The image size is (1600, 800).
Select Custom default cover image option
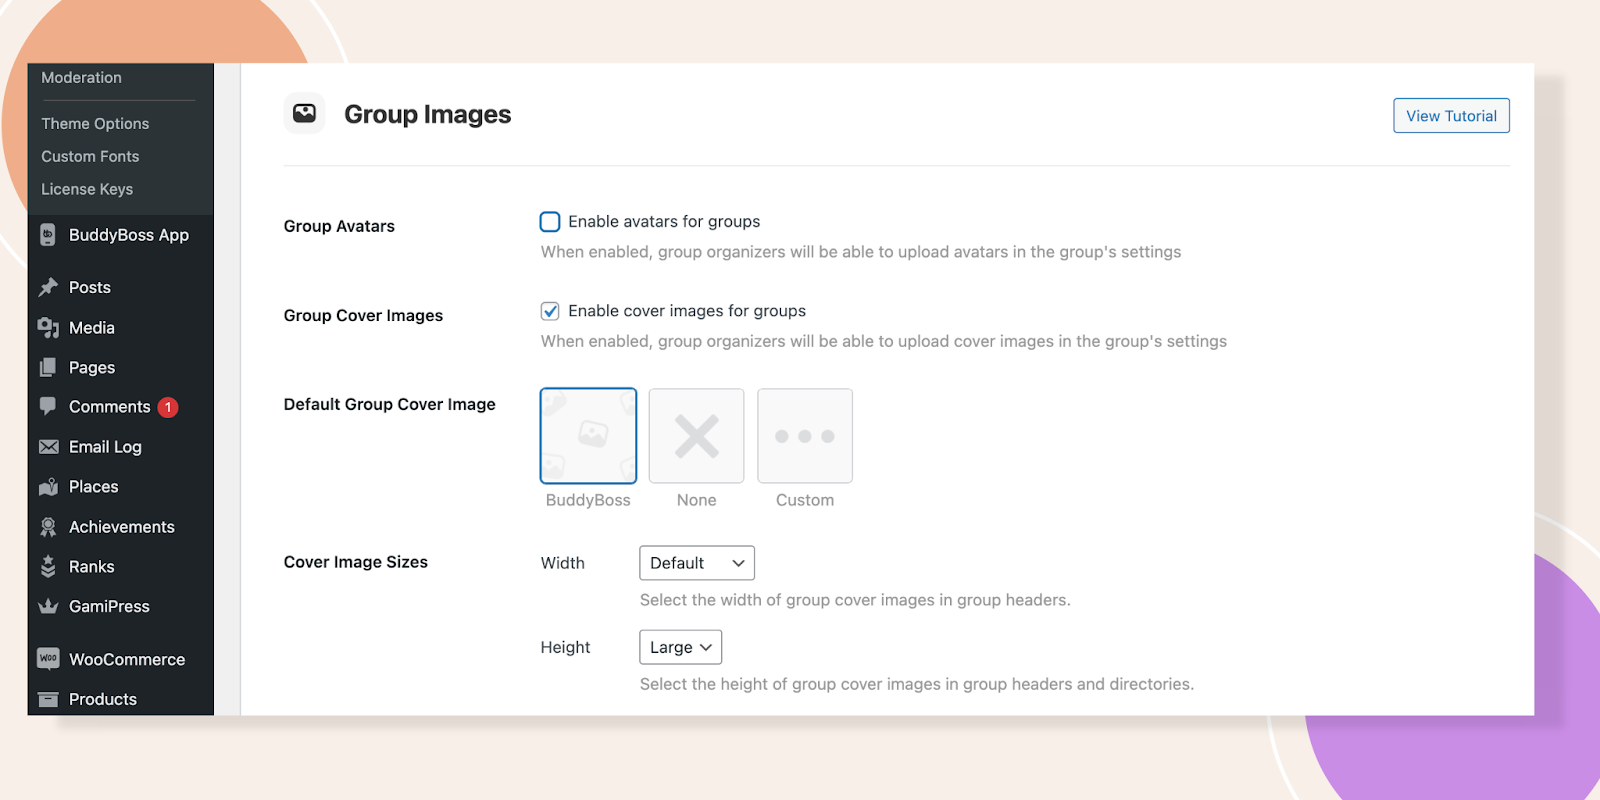tap(805, 436)
